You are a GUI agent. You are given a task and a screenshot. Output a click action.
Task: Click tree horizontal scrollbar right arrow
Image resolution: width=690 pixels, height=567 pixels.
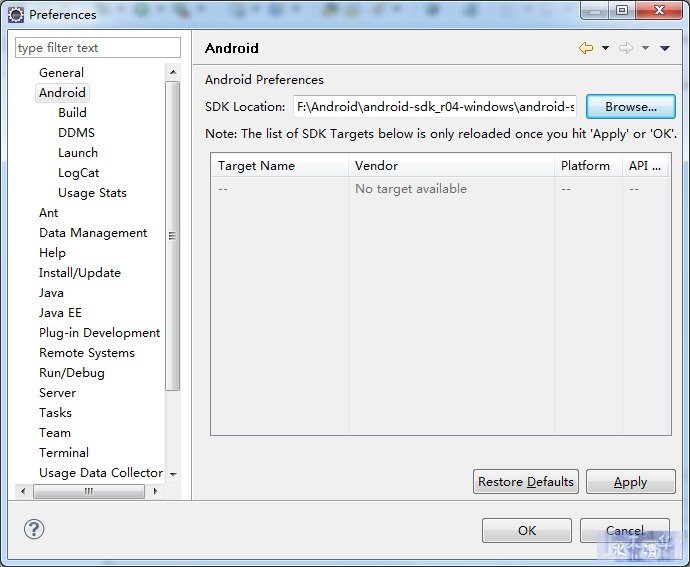[155, 491]
